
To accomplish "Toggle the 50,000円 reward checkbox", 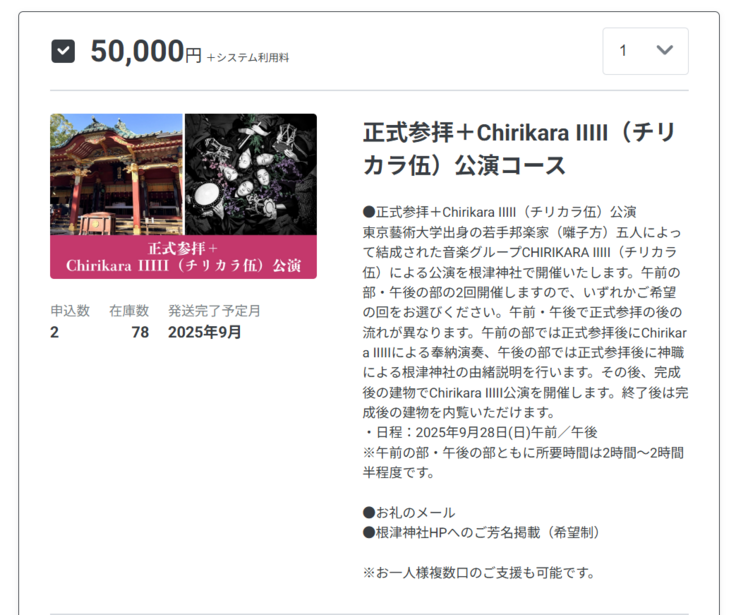I will [63, 51].
